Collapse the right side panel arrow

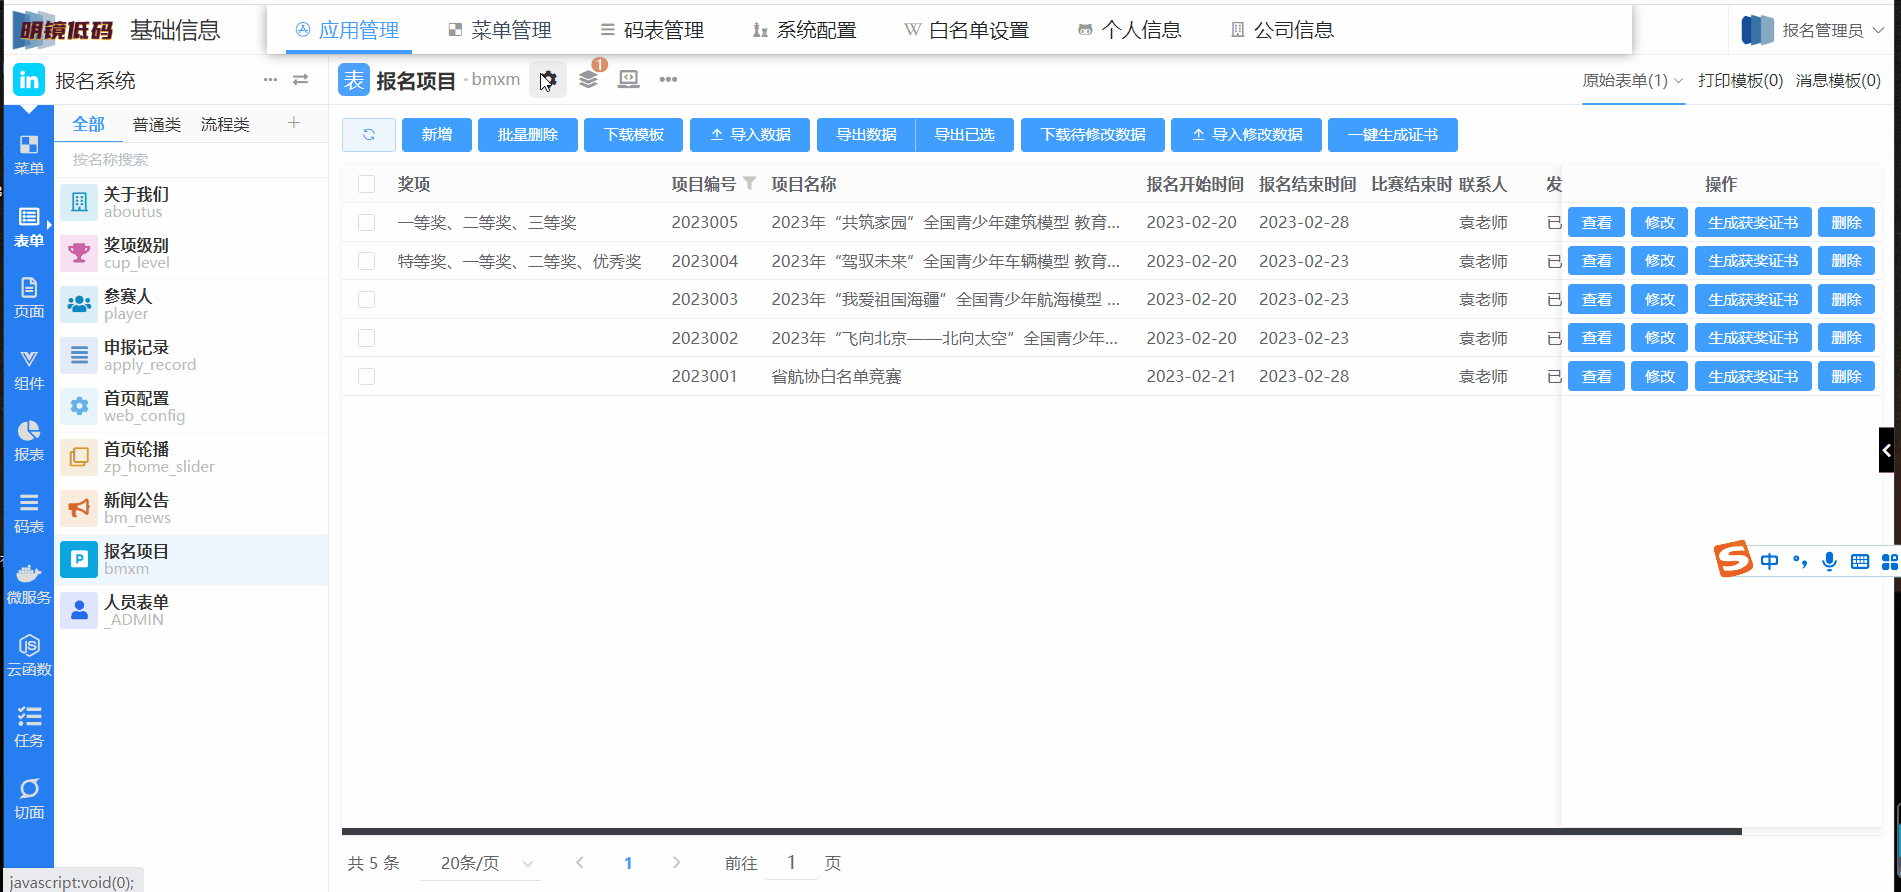[x=1888, y=450]
